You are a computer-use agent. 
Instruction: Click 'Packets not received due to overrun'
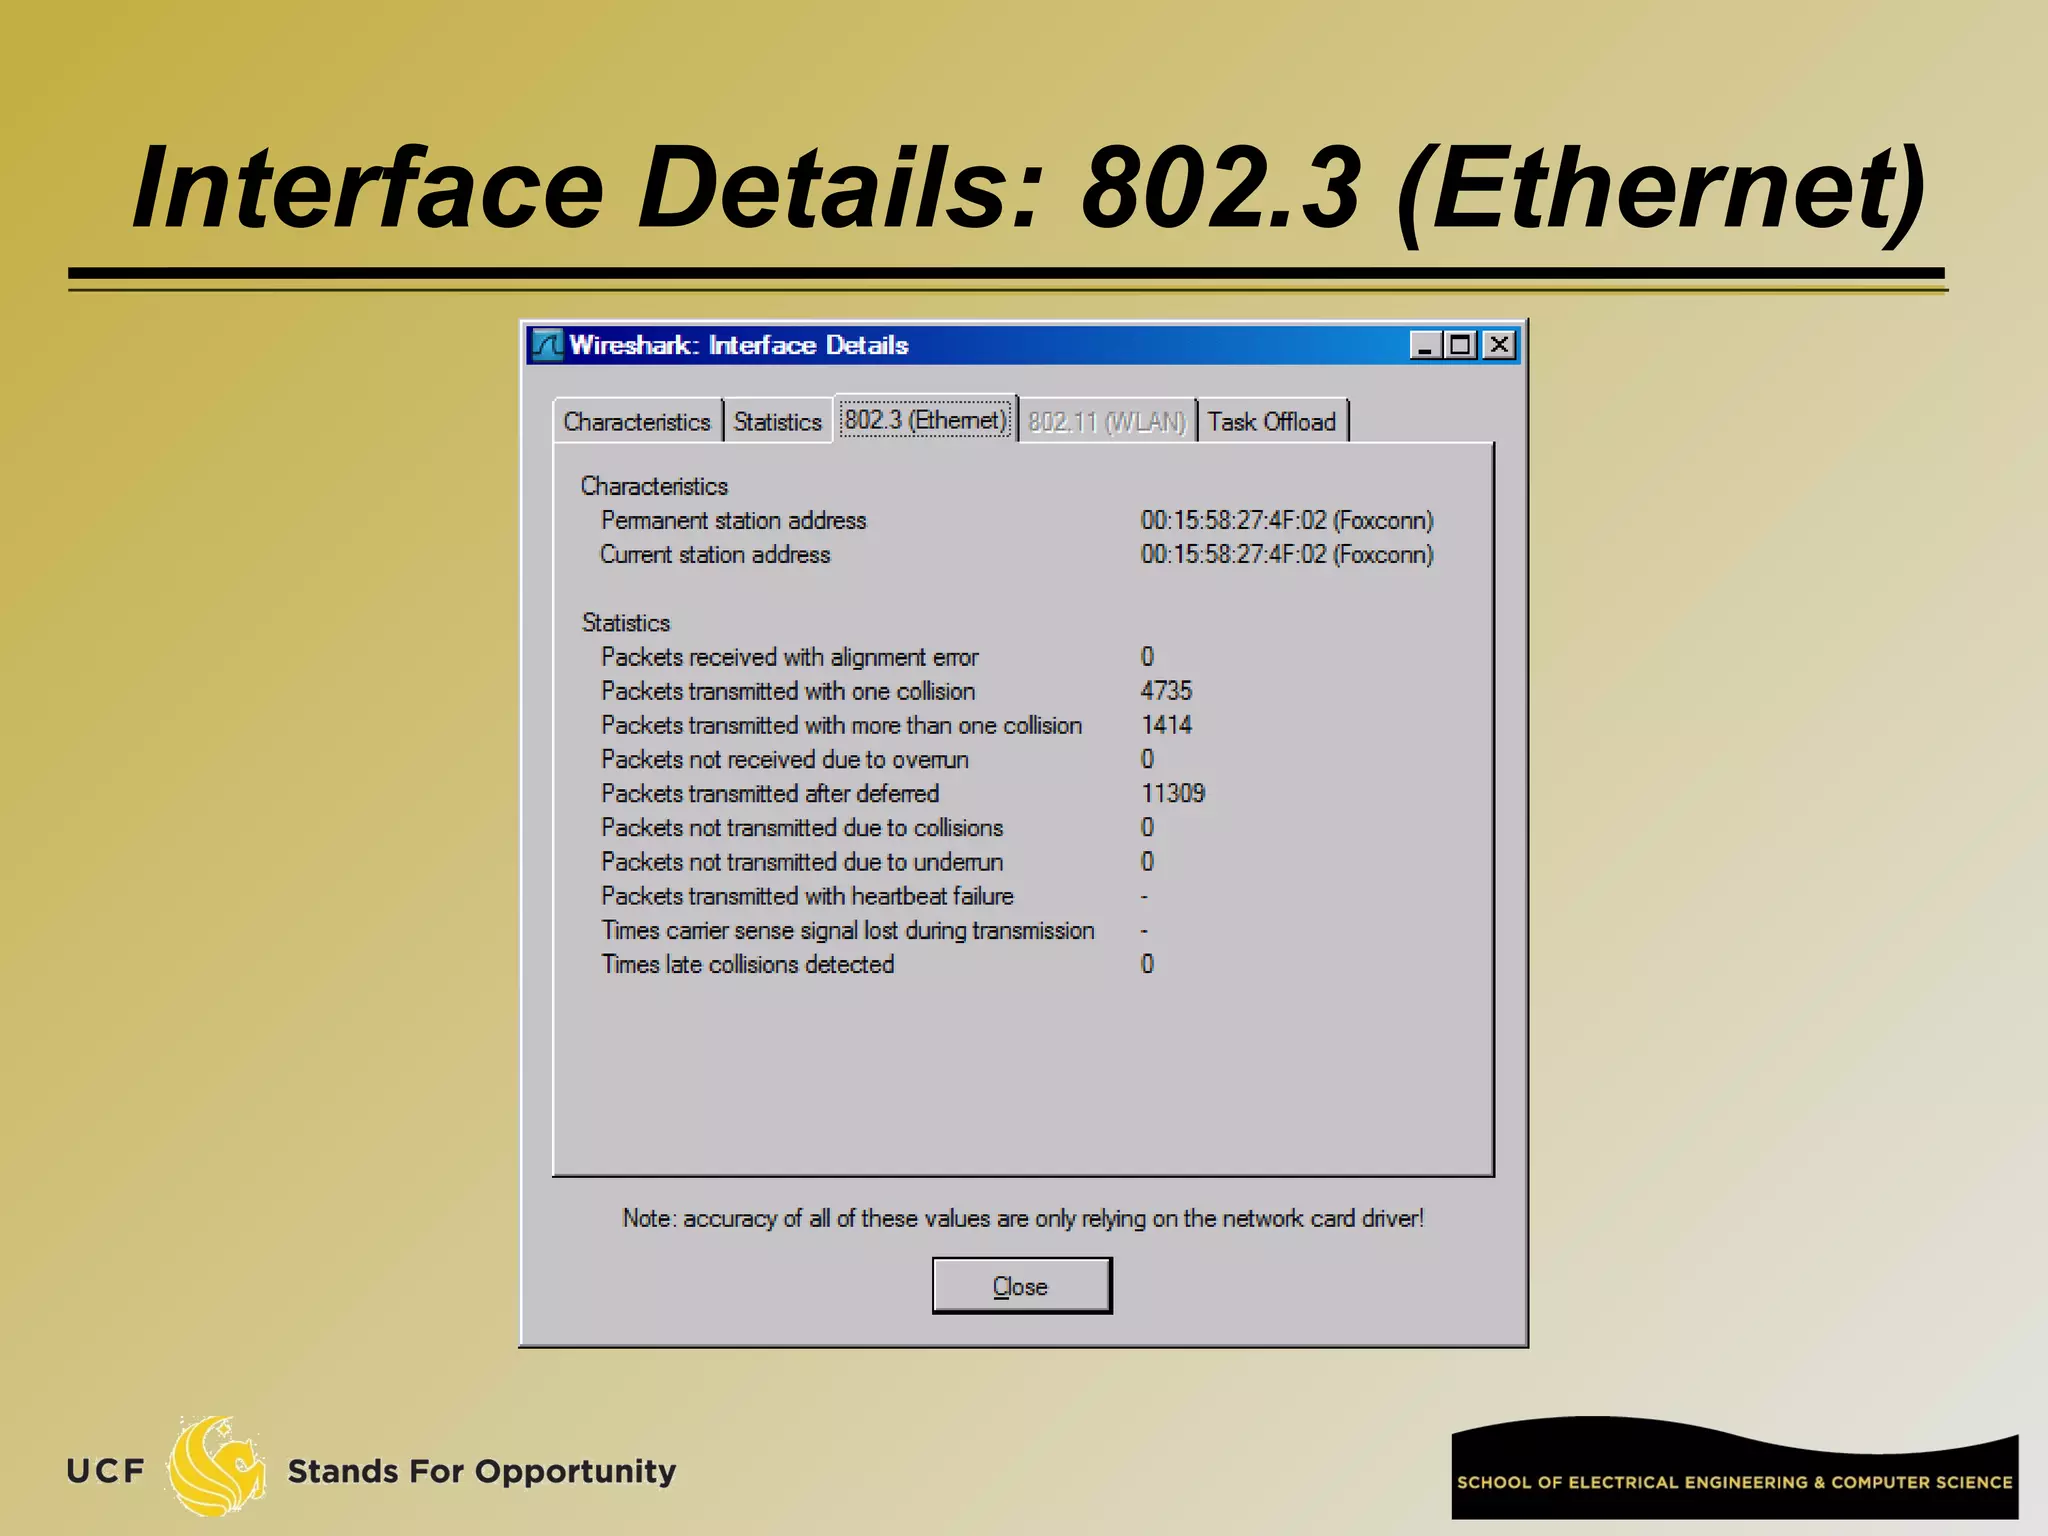click(x=784, y=759)
